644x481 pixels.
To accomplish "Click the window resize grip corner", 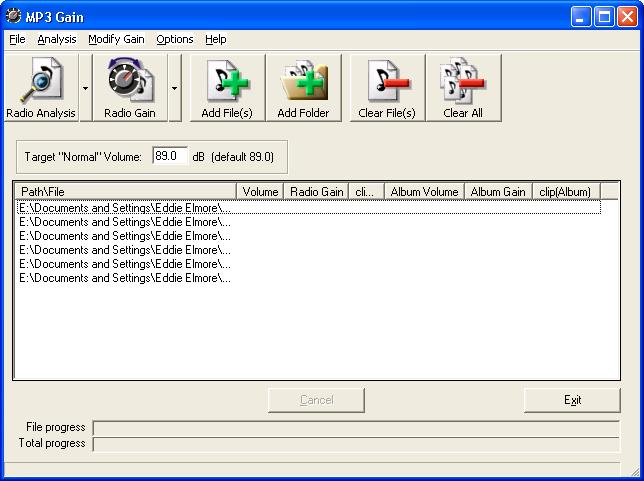I will (634, 472).
